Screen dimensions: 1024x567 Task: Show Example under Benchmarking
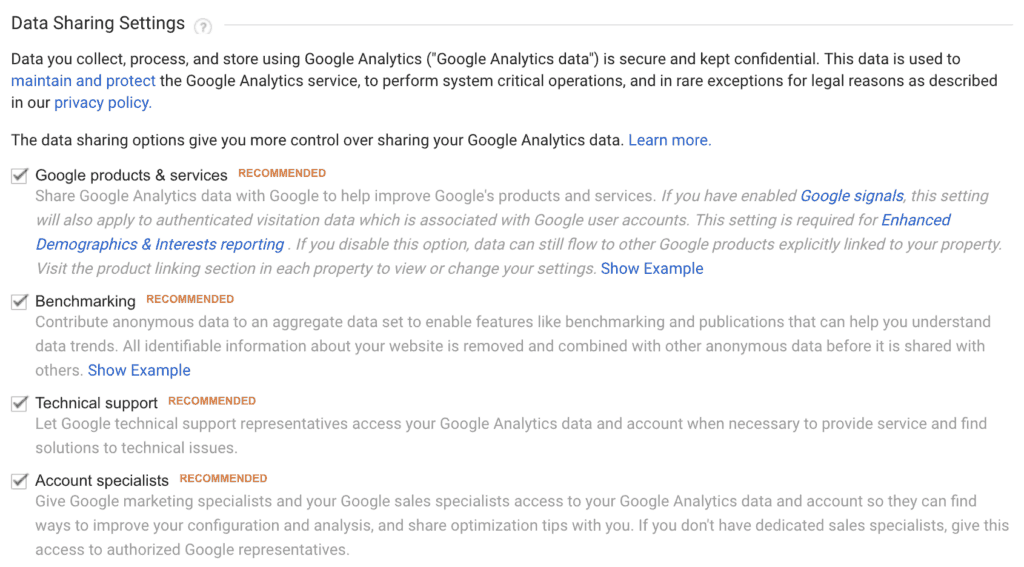(139, 370)
